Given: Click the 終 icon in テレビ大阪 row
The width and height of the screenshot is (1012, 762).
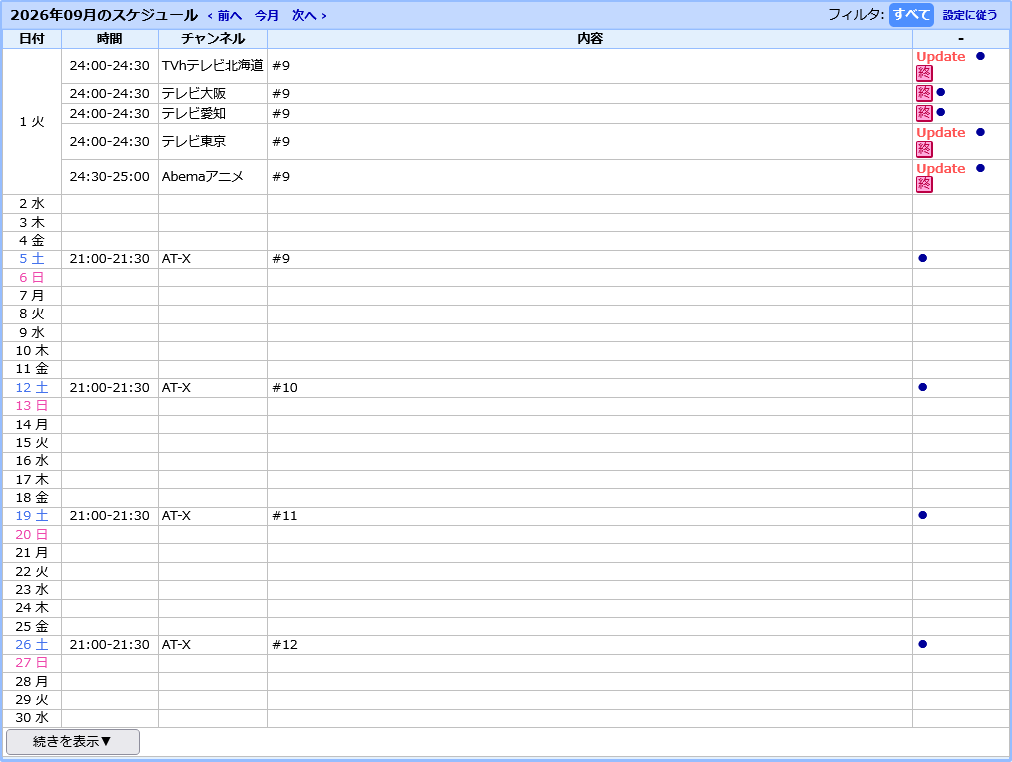Looking at the screenshot, I should pos(924,93).
